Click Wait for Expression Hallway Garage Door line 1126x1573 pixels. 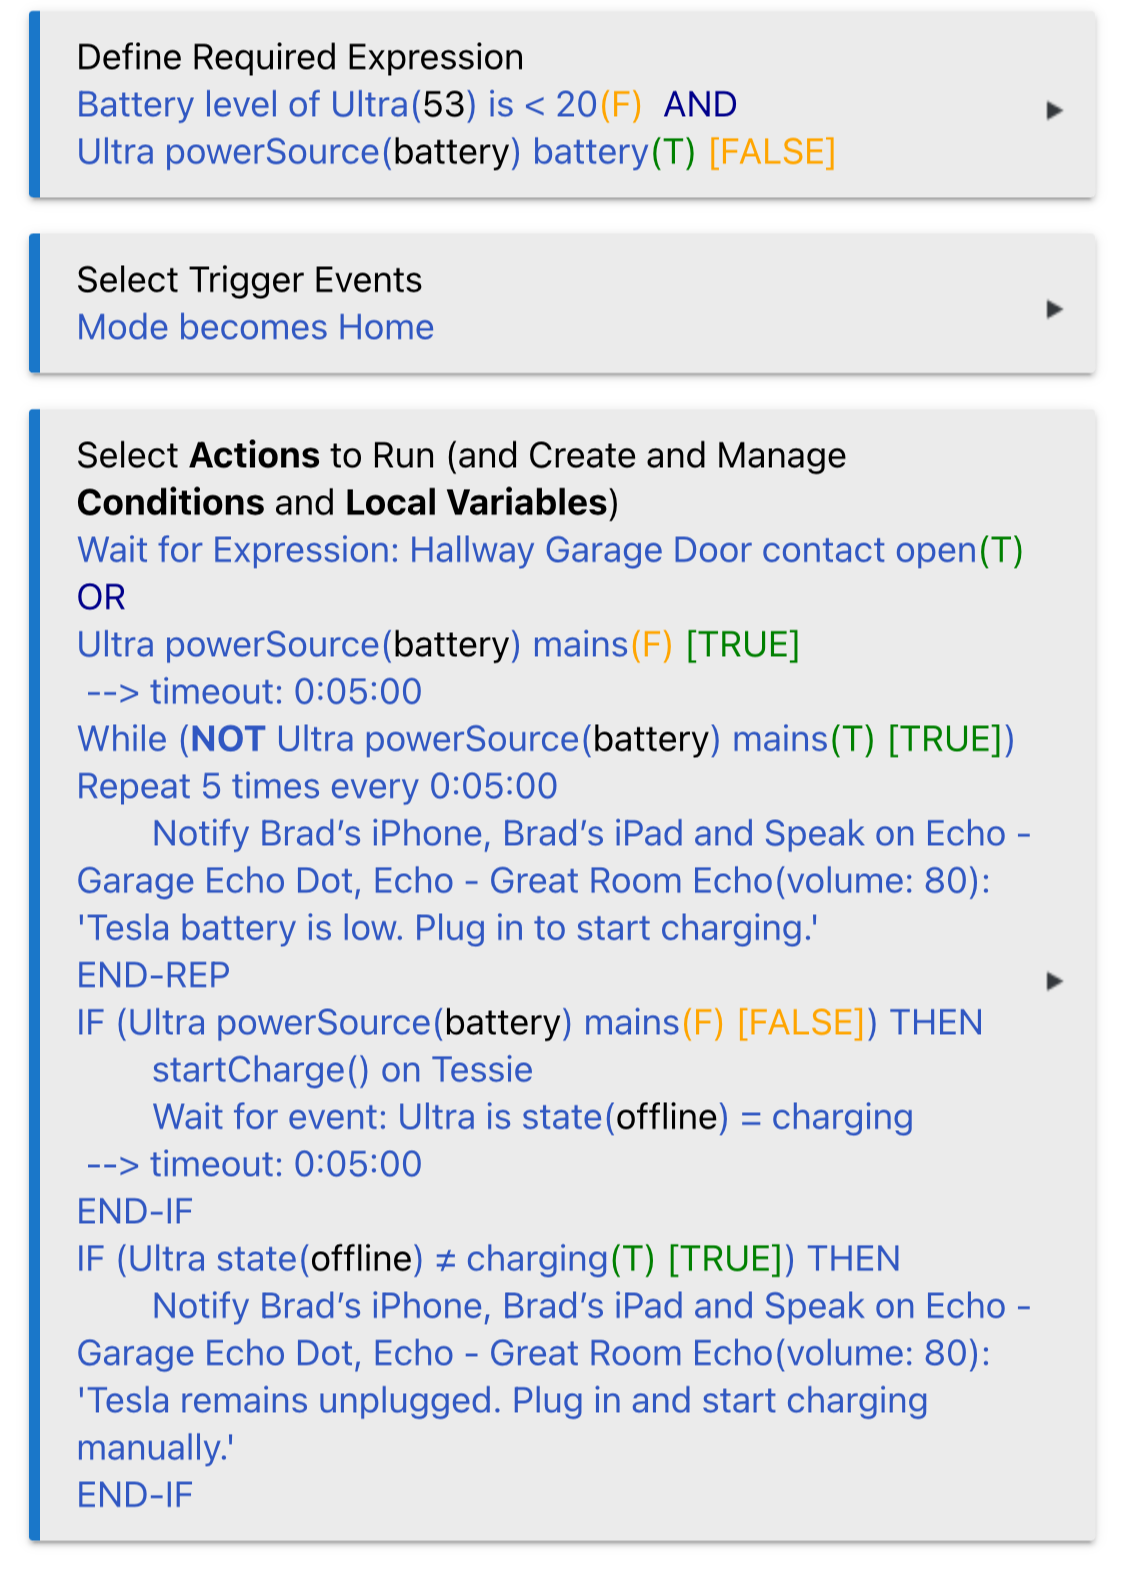click(x=550, y=550)
